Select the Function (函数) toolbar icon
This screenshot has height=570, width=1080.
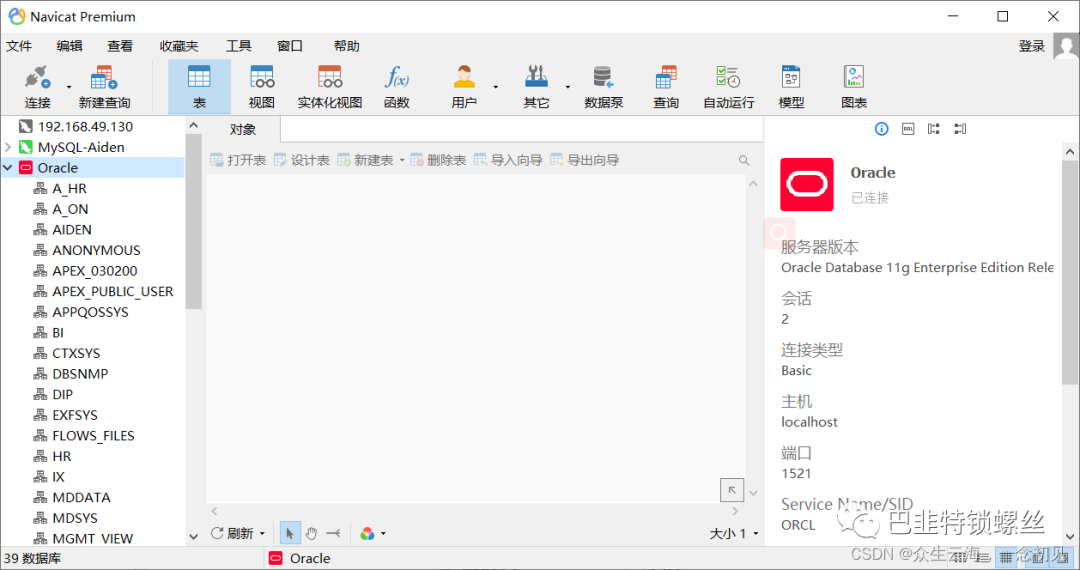point(397,87)
